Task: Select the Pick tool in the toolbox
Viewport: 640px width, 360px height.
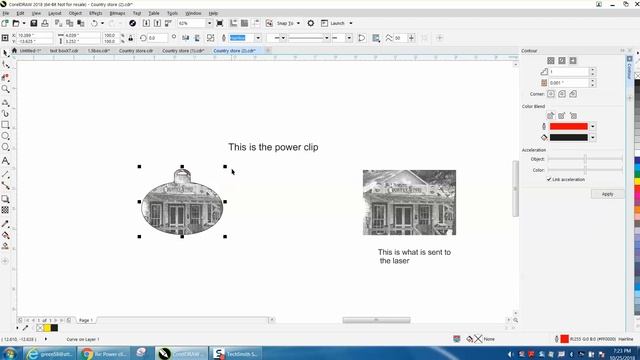Action: (5, 53)
